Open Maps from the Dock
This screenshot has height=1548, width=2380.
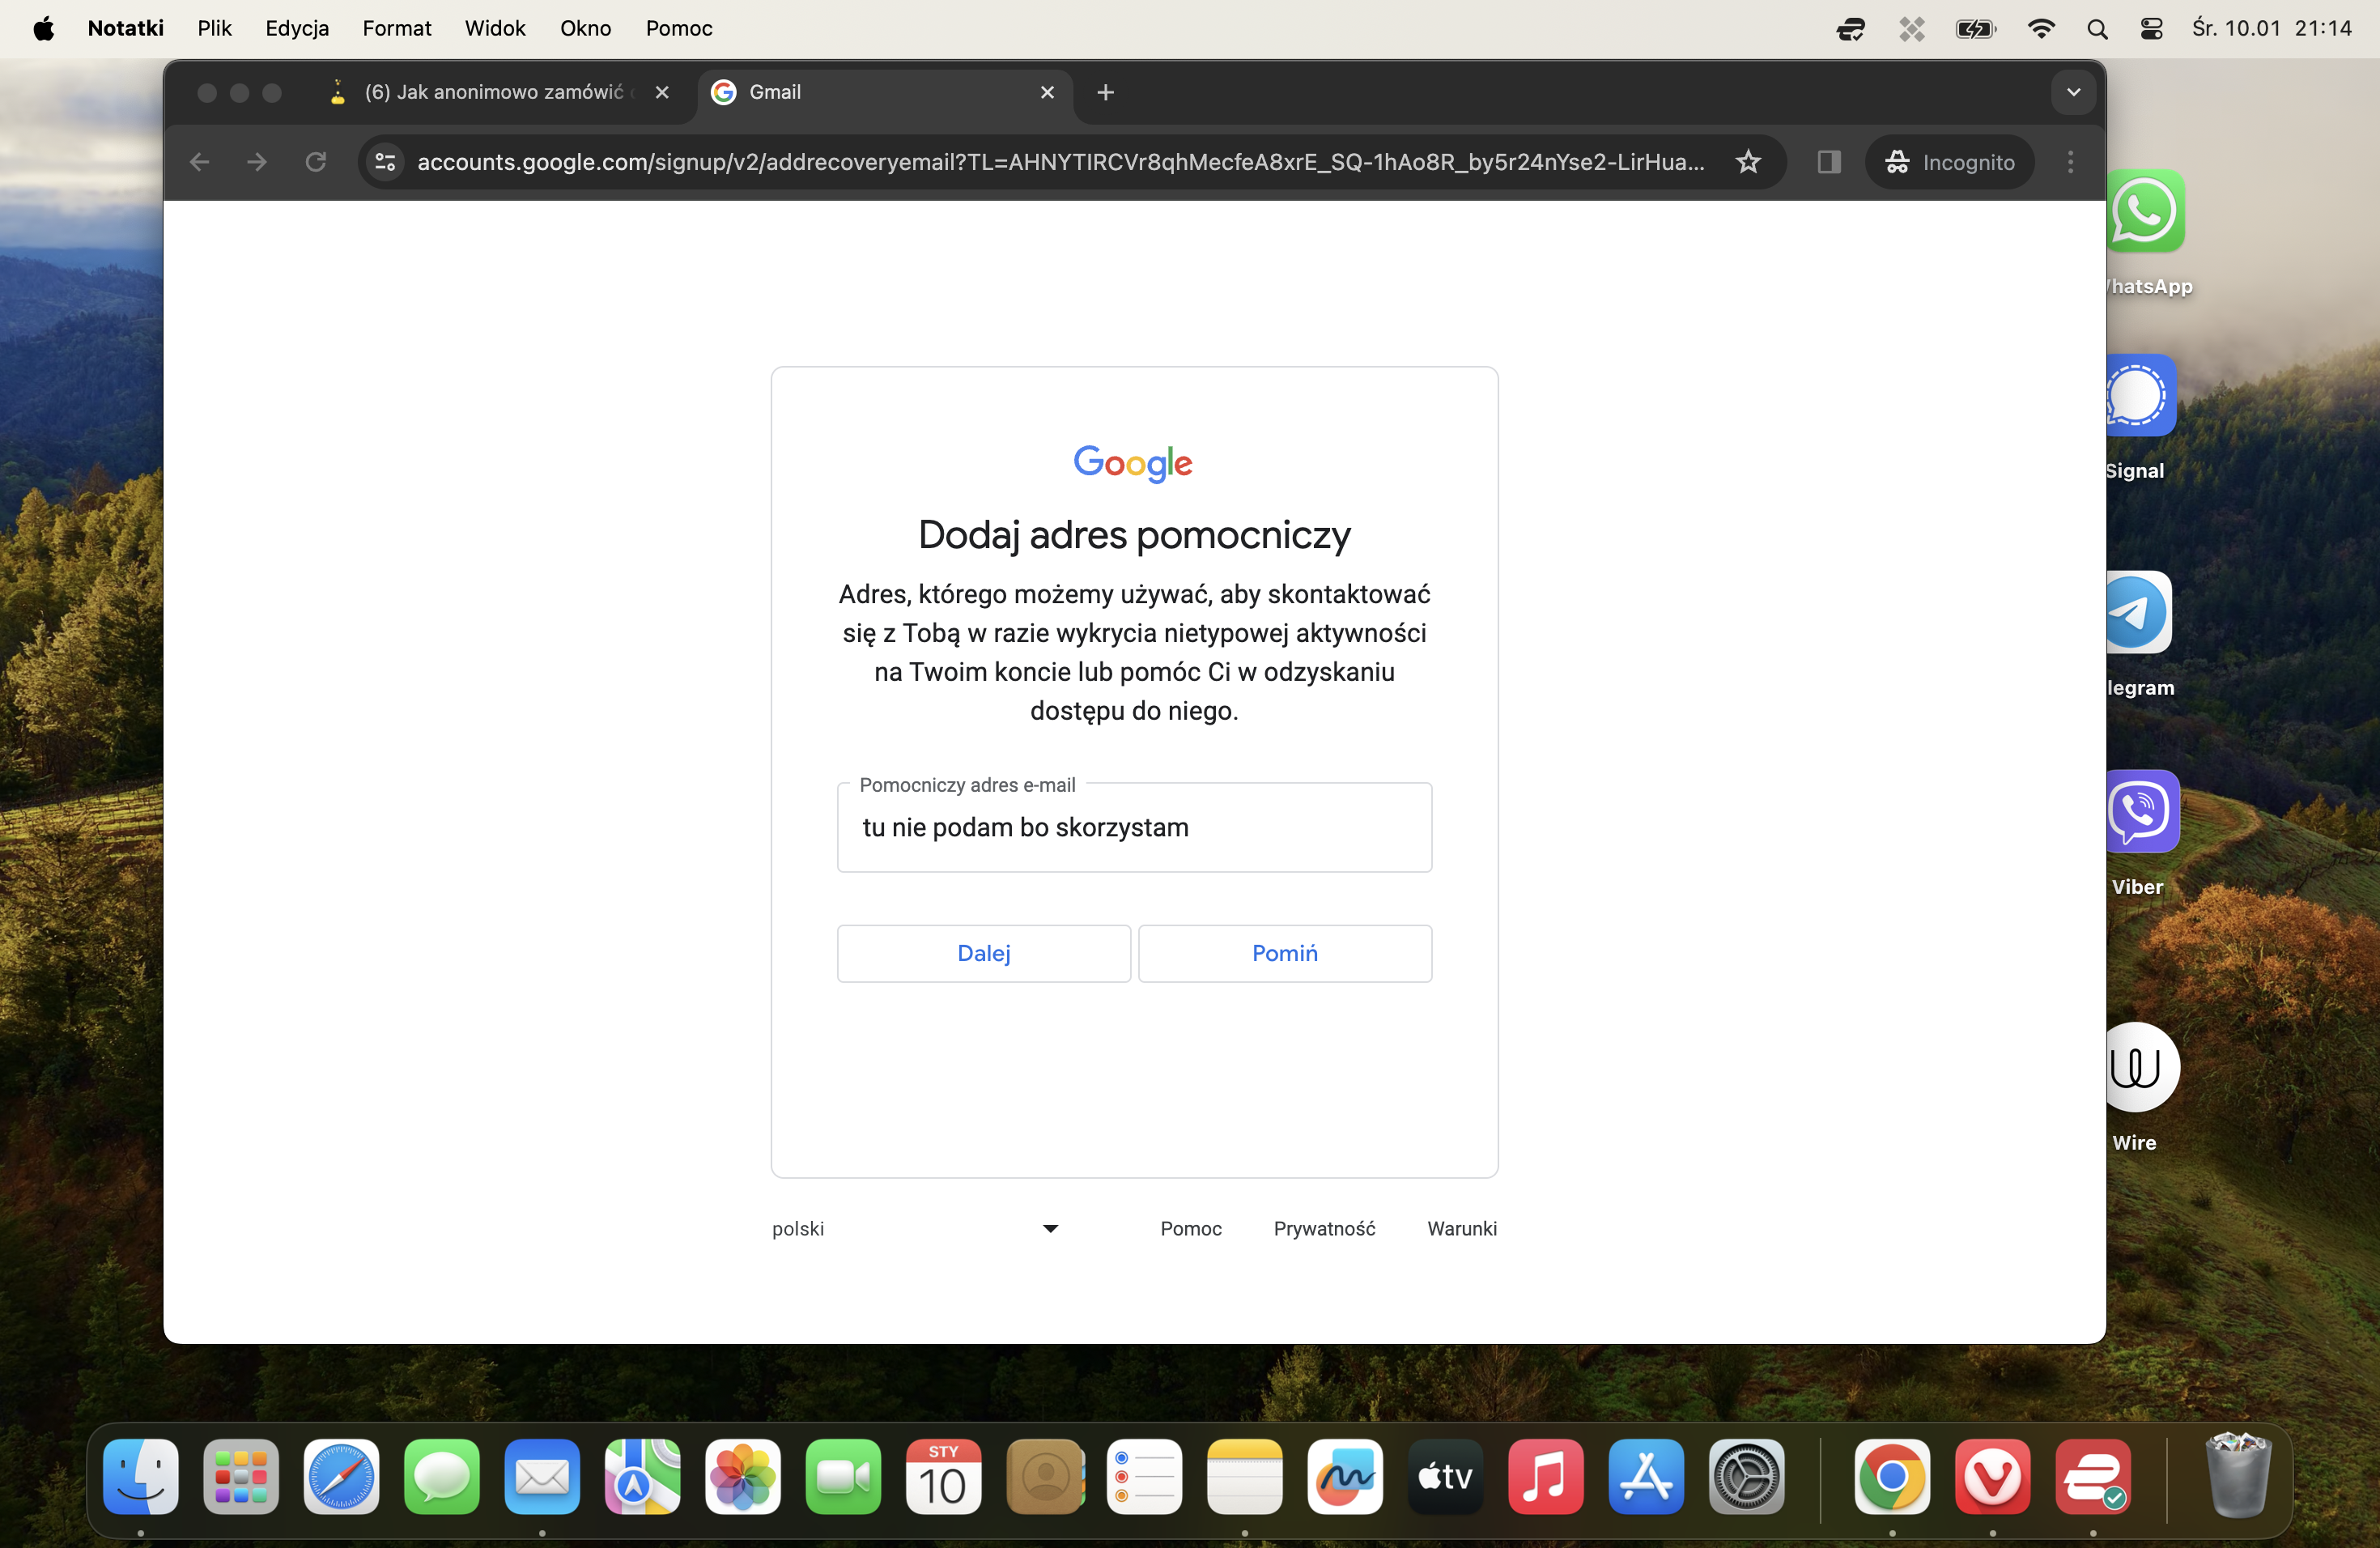[642, 1476]
